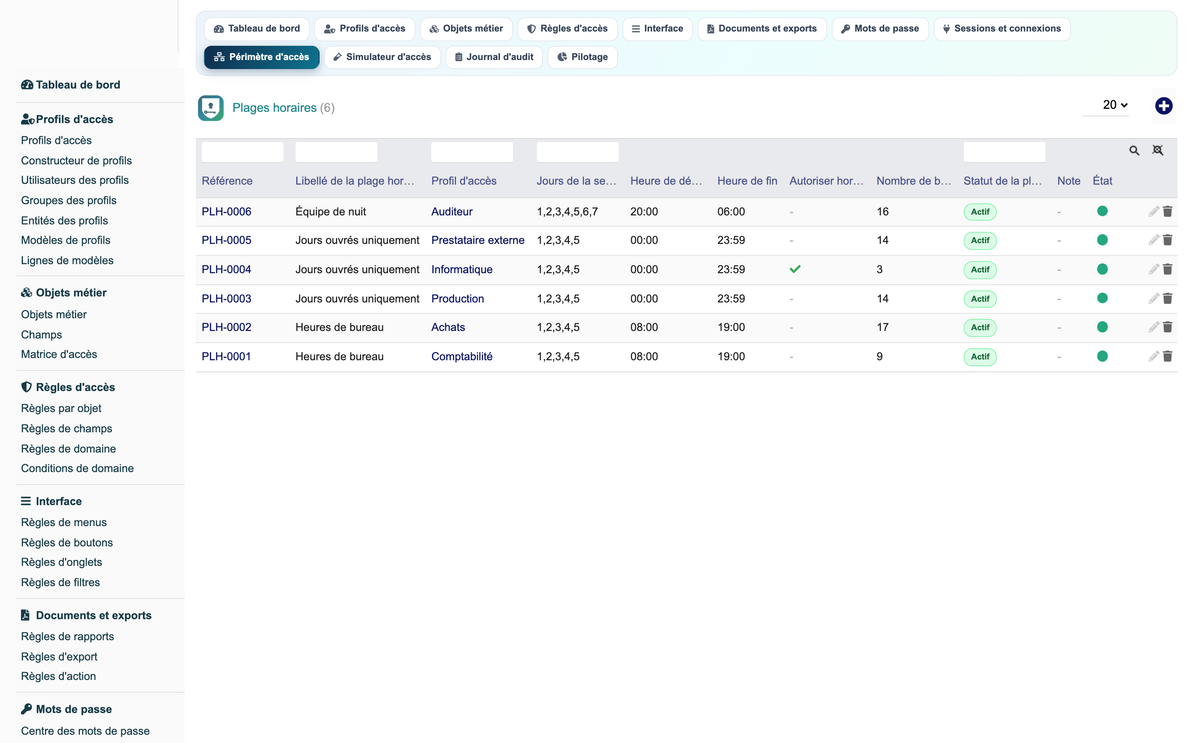
Task: Open the PLH-0006 reference link
Action: (226, 212)
